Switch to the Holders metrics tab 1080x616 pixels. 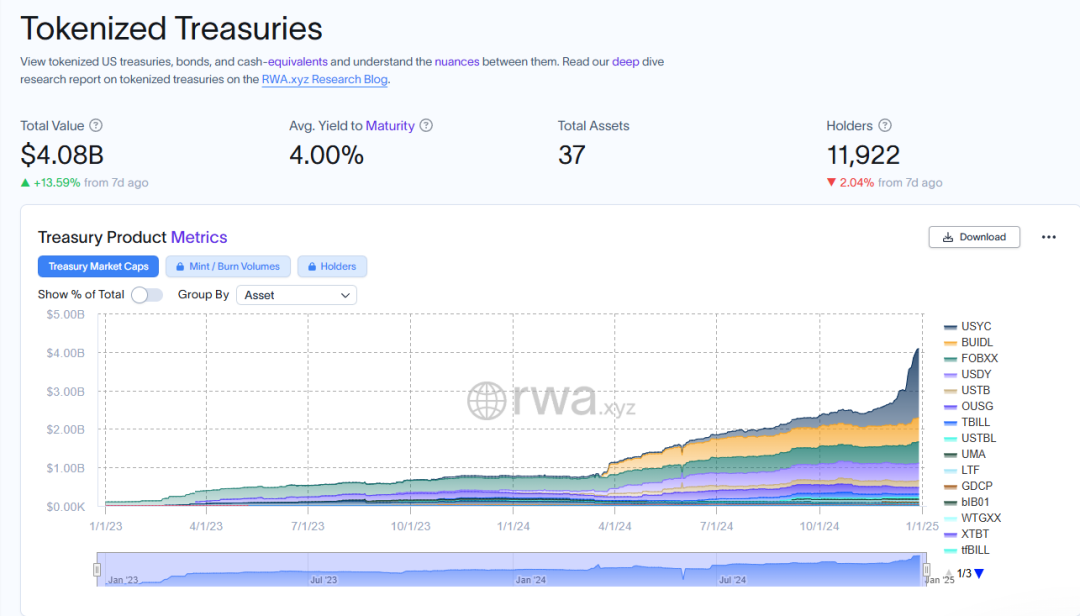[x=332, y=267]
